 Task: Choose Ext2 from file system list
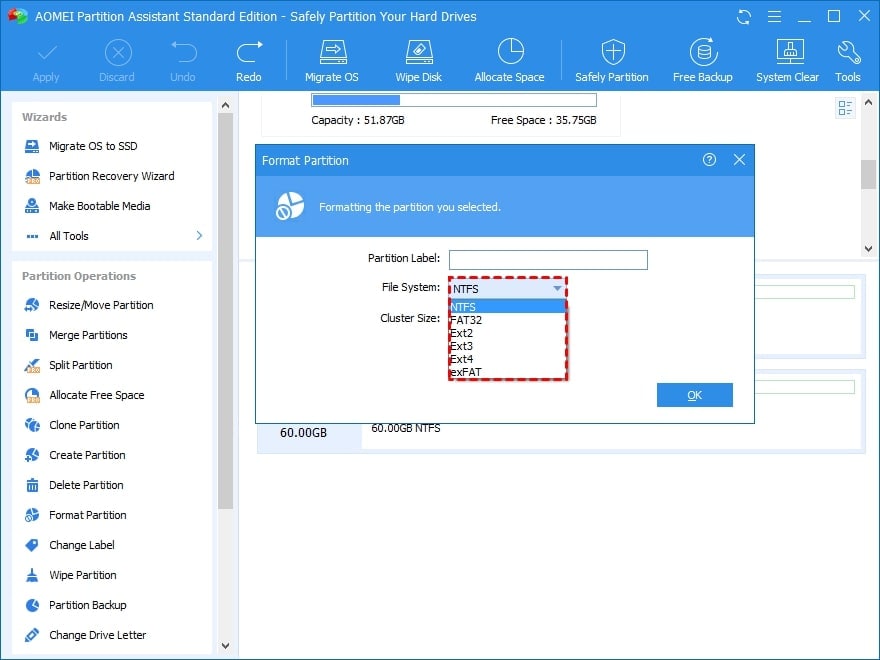pos(508,333)
